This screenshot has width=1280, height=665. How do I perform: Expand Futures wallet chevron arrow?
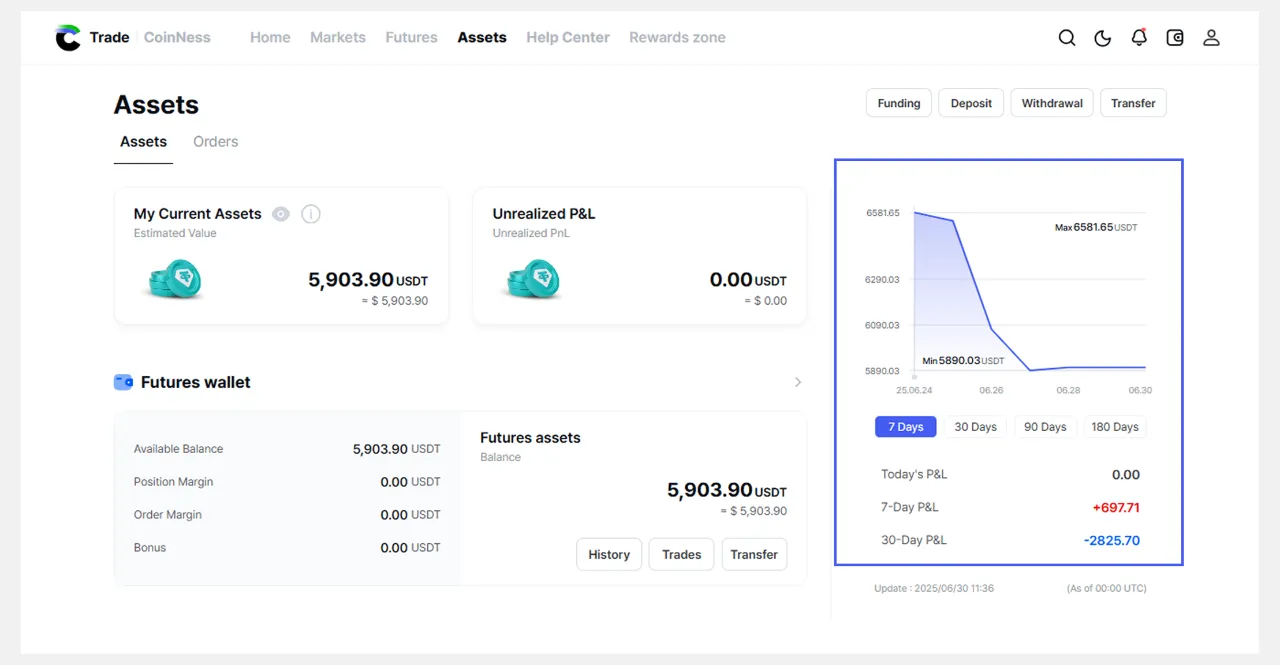[798, 382]
